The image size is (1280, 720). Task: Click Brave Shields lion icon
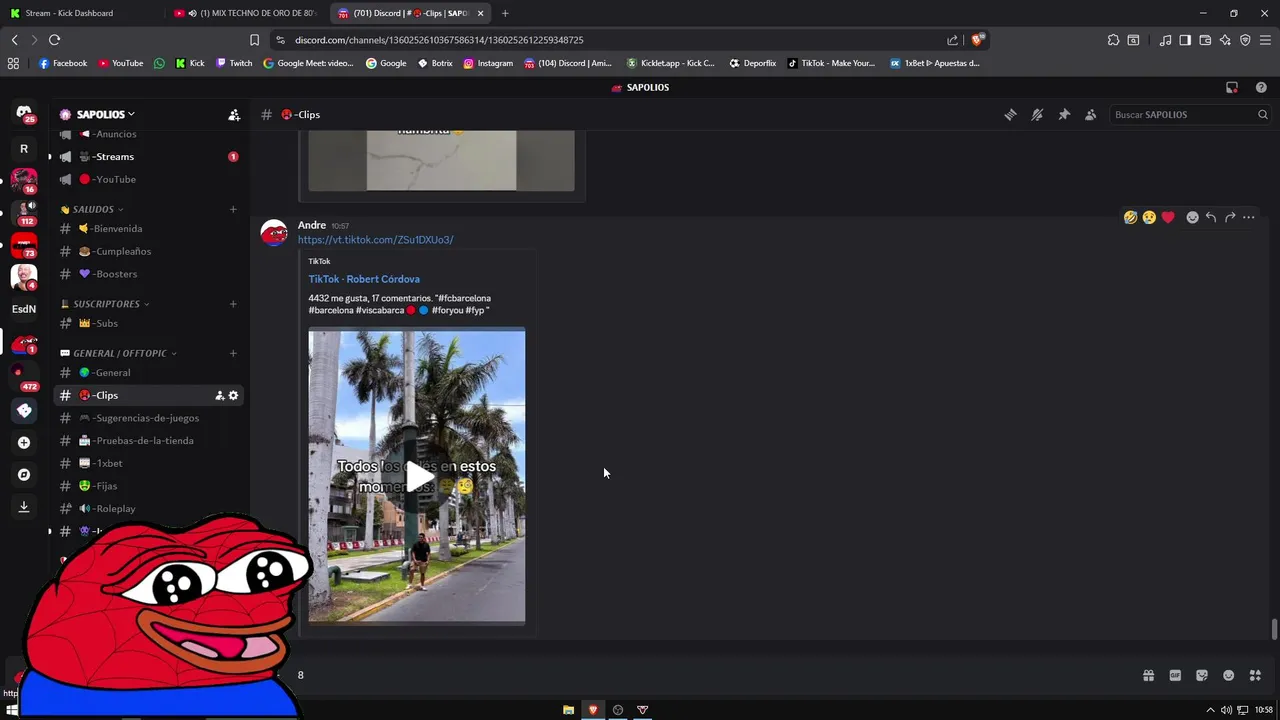click(977, 40)
